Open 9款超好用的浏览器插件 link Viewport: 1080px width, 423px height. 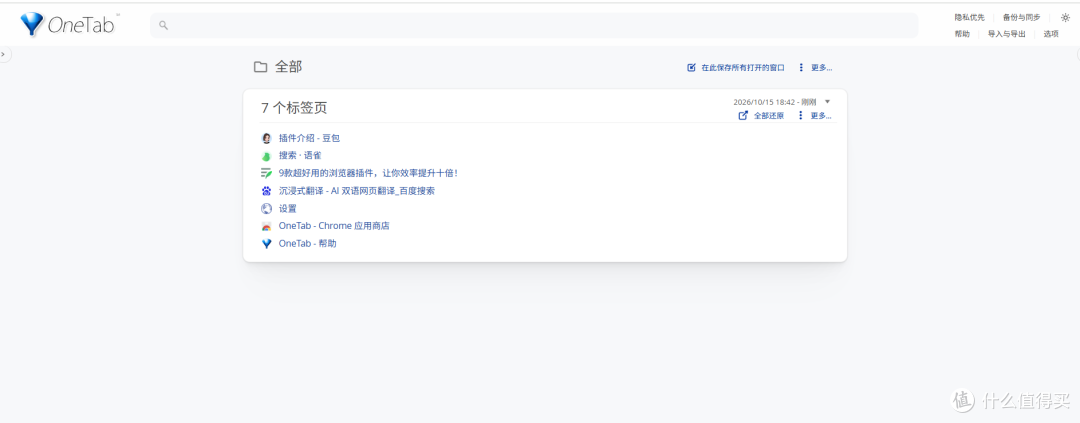(368, 173)
